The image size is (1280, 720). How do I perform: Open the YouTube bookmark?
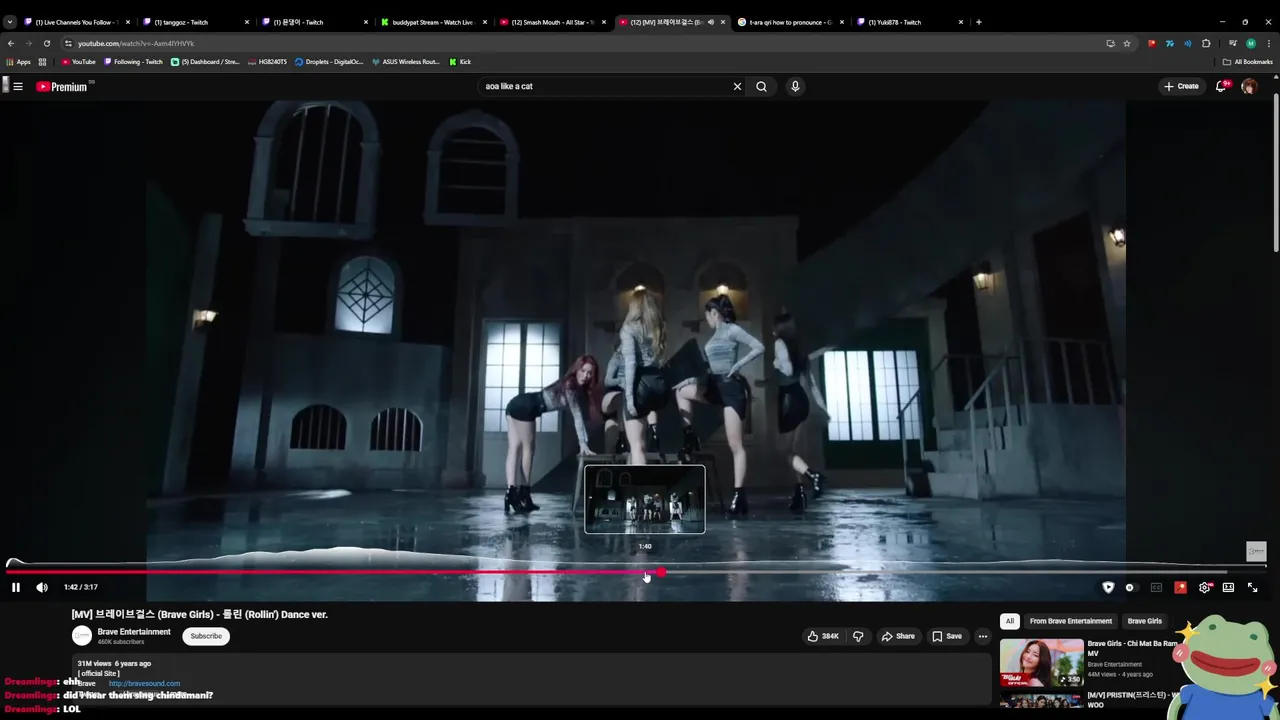point(79,62)
